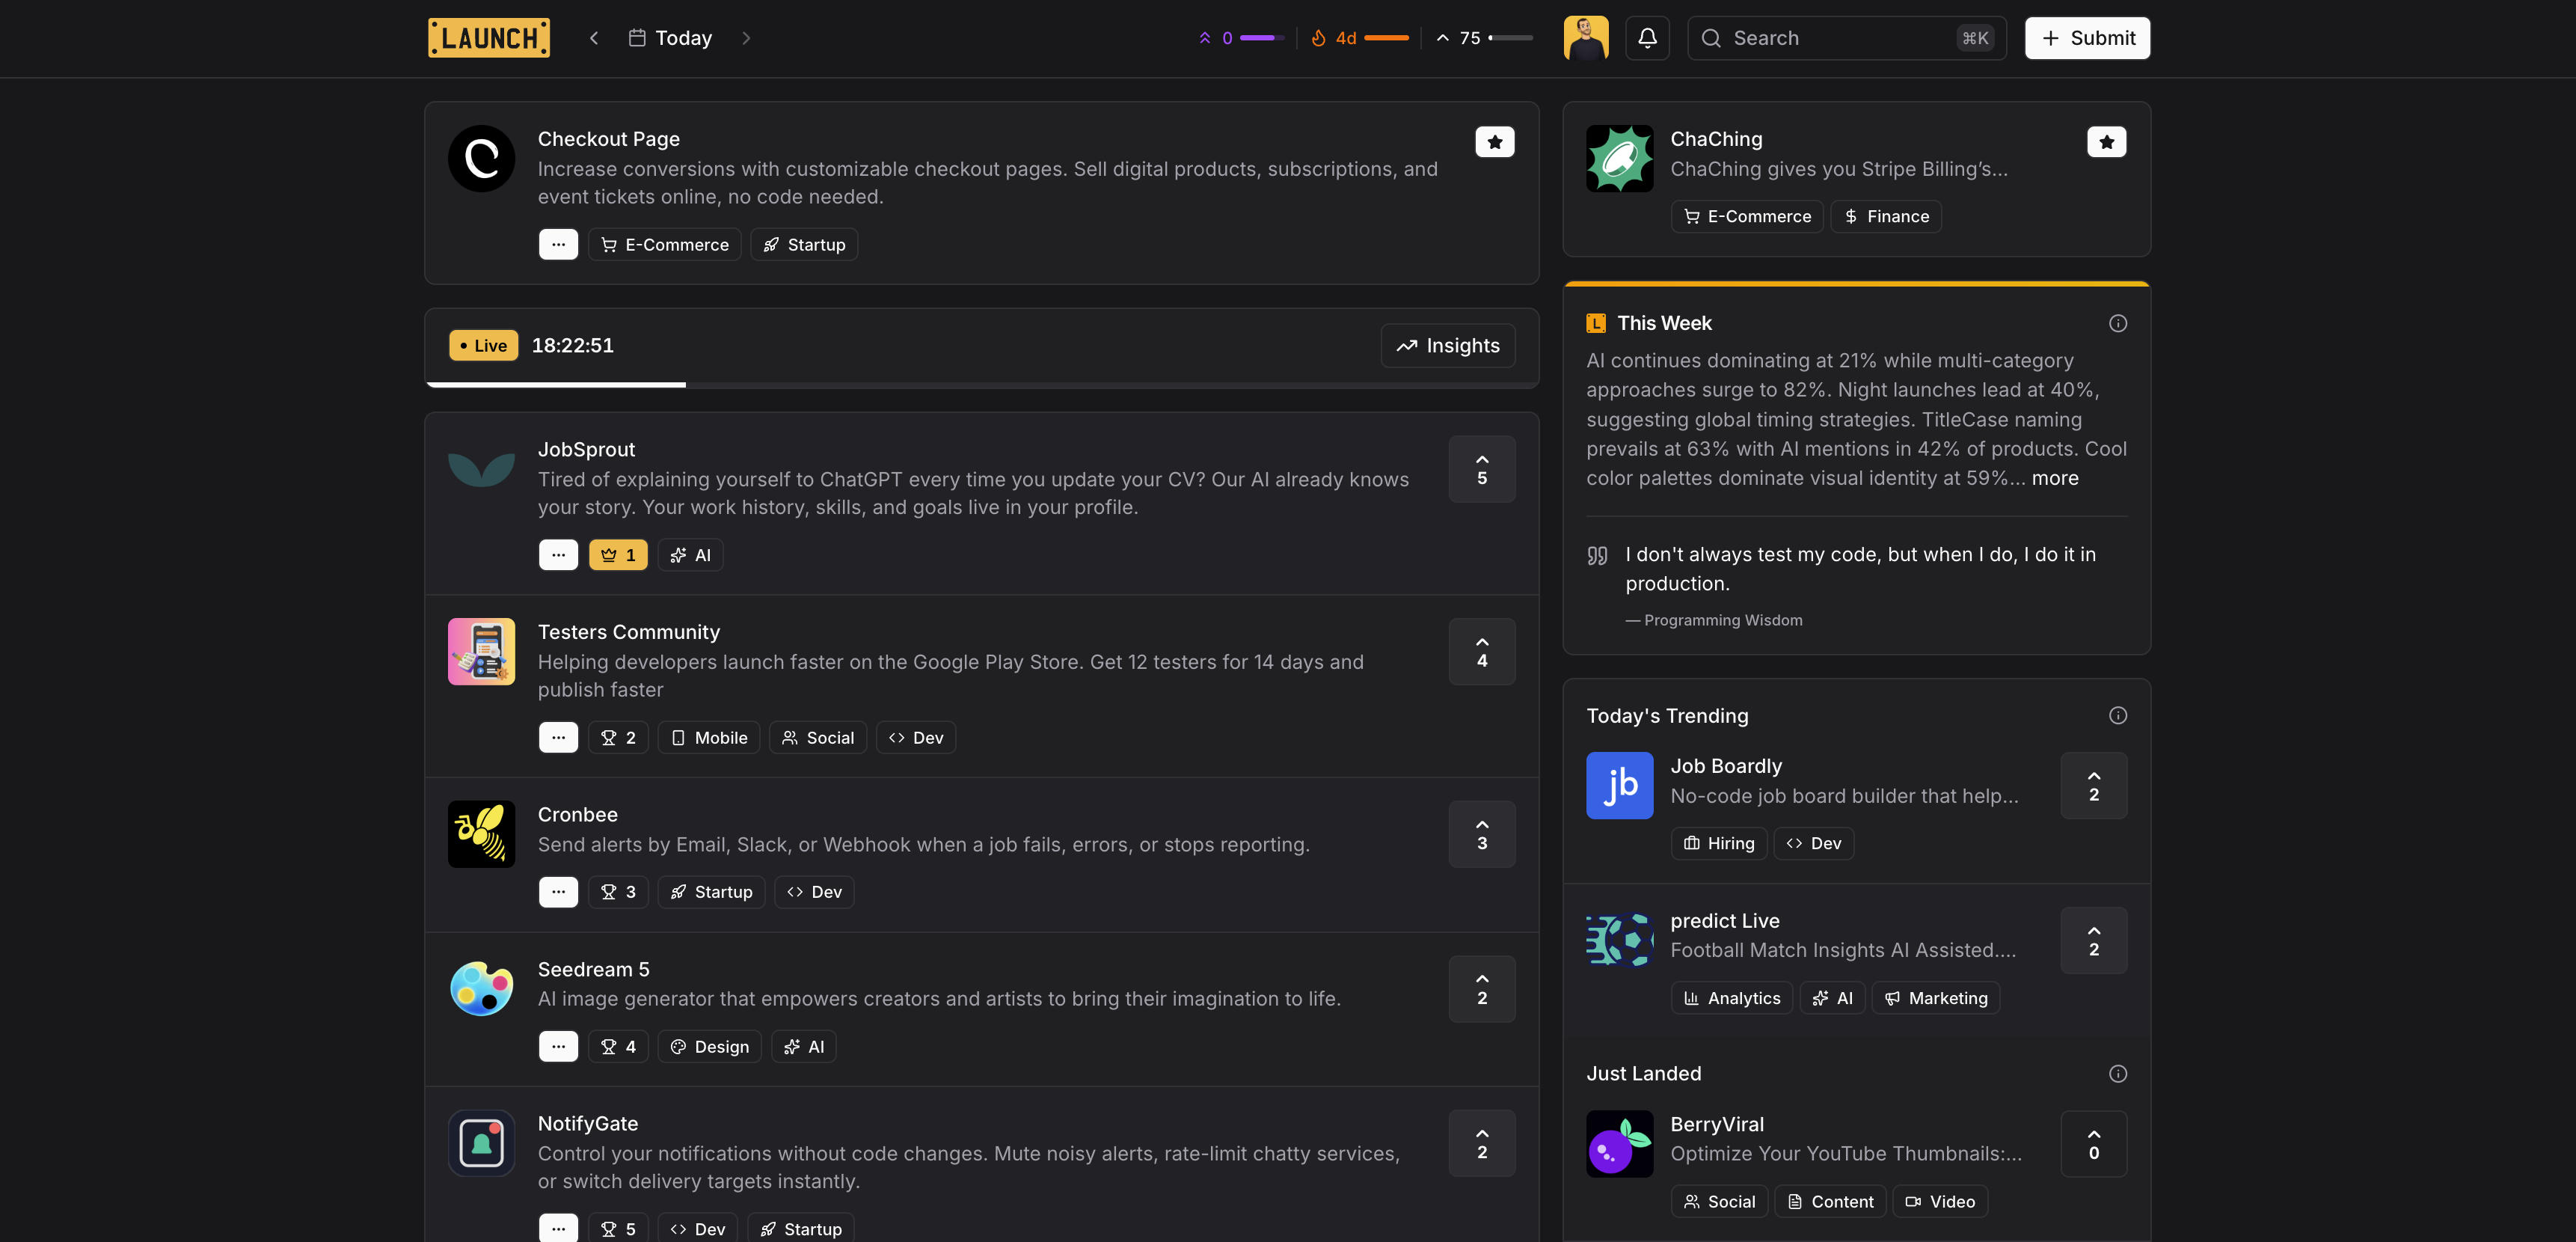Click the LAUNCH logo

point(489,38)
